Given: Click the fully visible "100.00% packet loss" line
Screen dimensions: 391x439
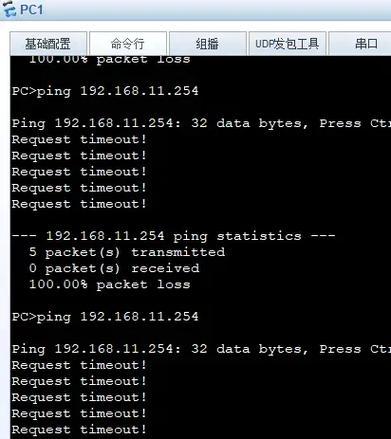Looking at the screenshot, I should click(x=109, y=284).
